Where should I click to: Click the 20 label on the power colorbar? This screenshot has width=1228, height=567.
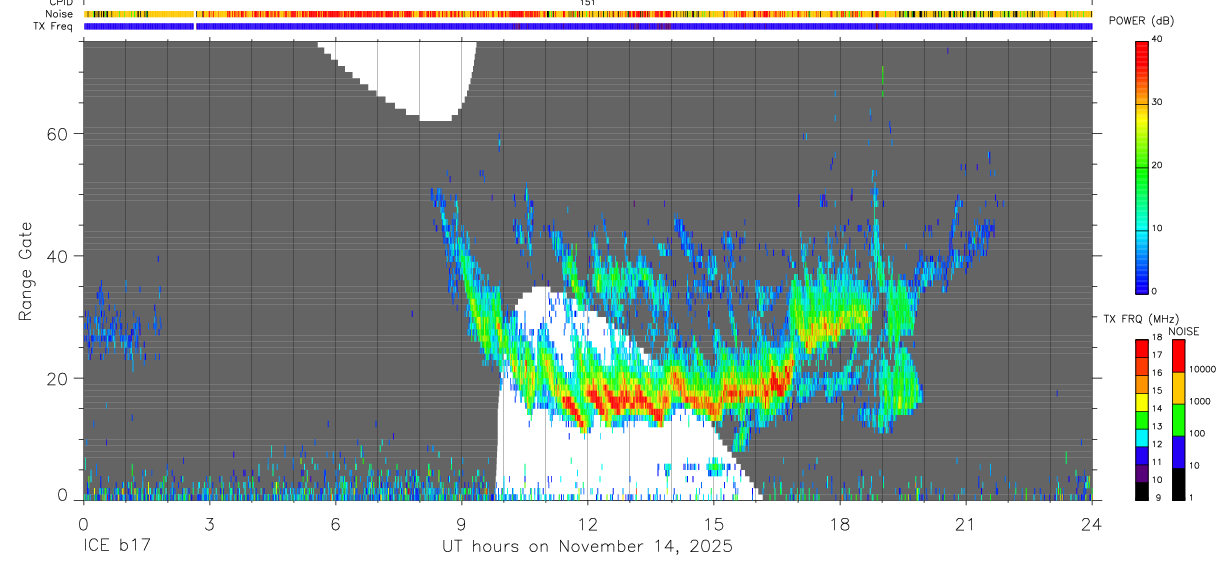click(1158, 165)
